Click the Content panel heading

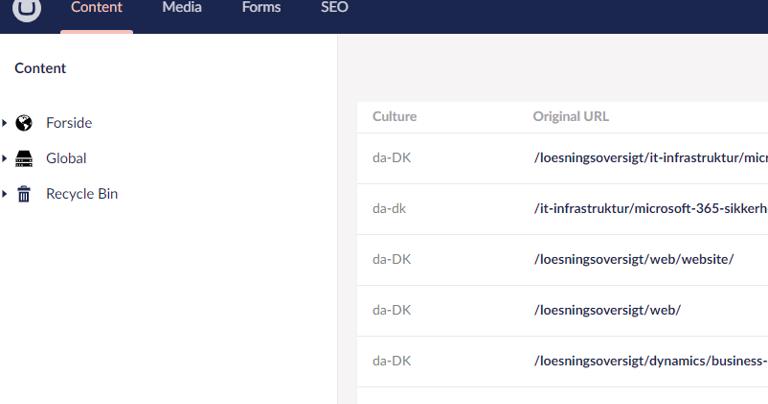[40, 69]
